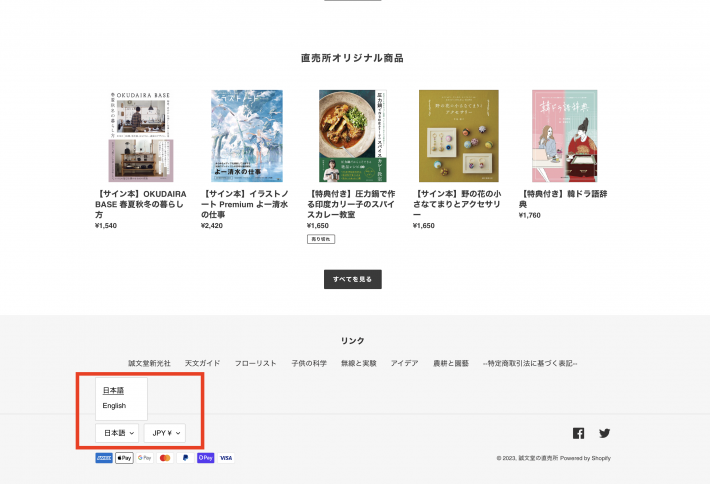This screenshot has width=710, height=484.
Task: Open 【特典付き】韓ドラ語辞典 product title
Action: point(564,199)
